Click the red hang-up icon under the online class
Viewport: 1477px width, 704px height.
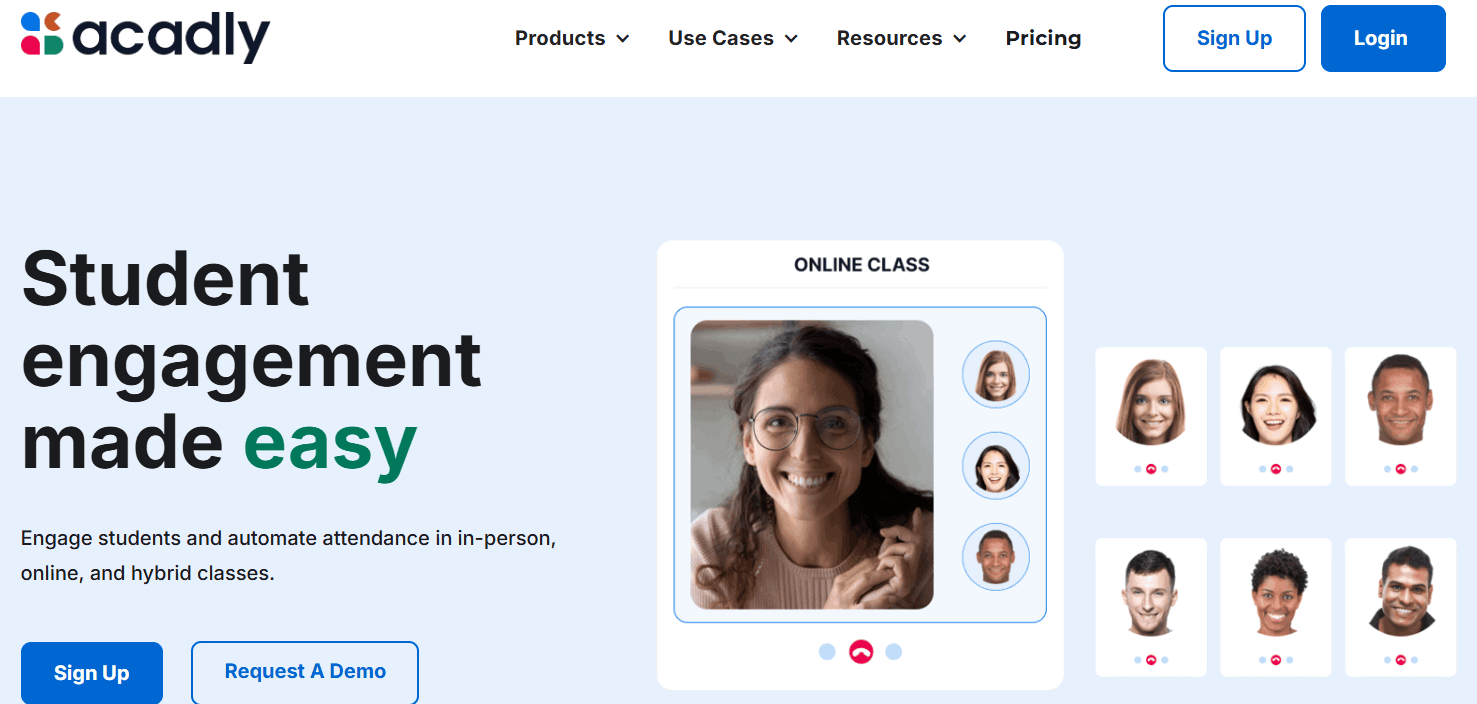[x=861, y=652]
